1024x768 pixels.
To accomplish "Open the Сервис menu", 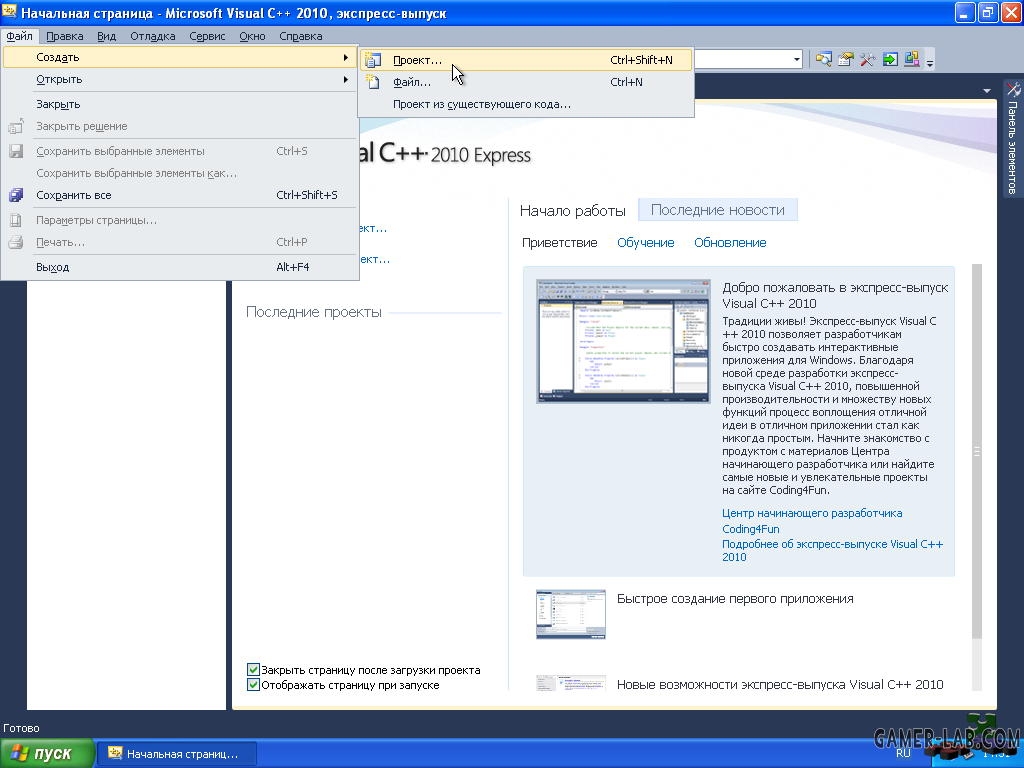I will pyautogui.click(x=207, y=37).
